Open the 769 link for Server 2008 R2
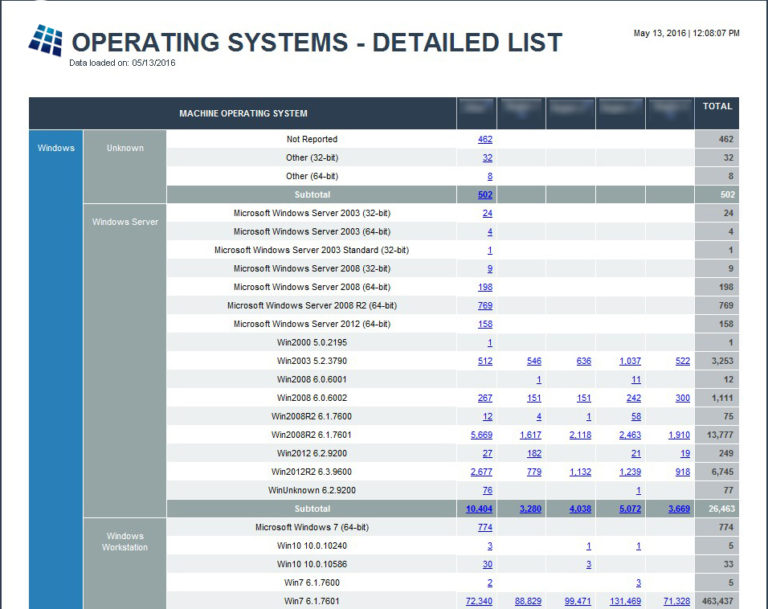The width and height of the screenshot is (768, 609). 485,306
